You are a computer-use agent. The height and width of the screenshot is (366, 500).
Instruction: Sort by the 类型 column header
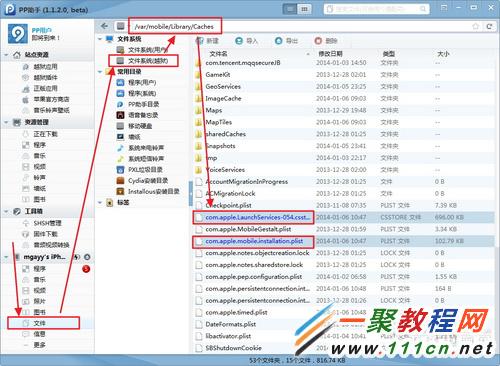[388, 54]
